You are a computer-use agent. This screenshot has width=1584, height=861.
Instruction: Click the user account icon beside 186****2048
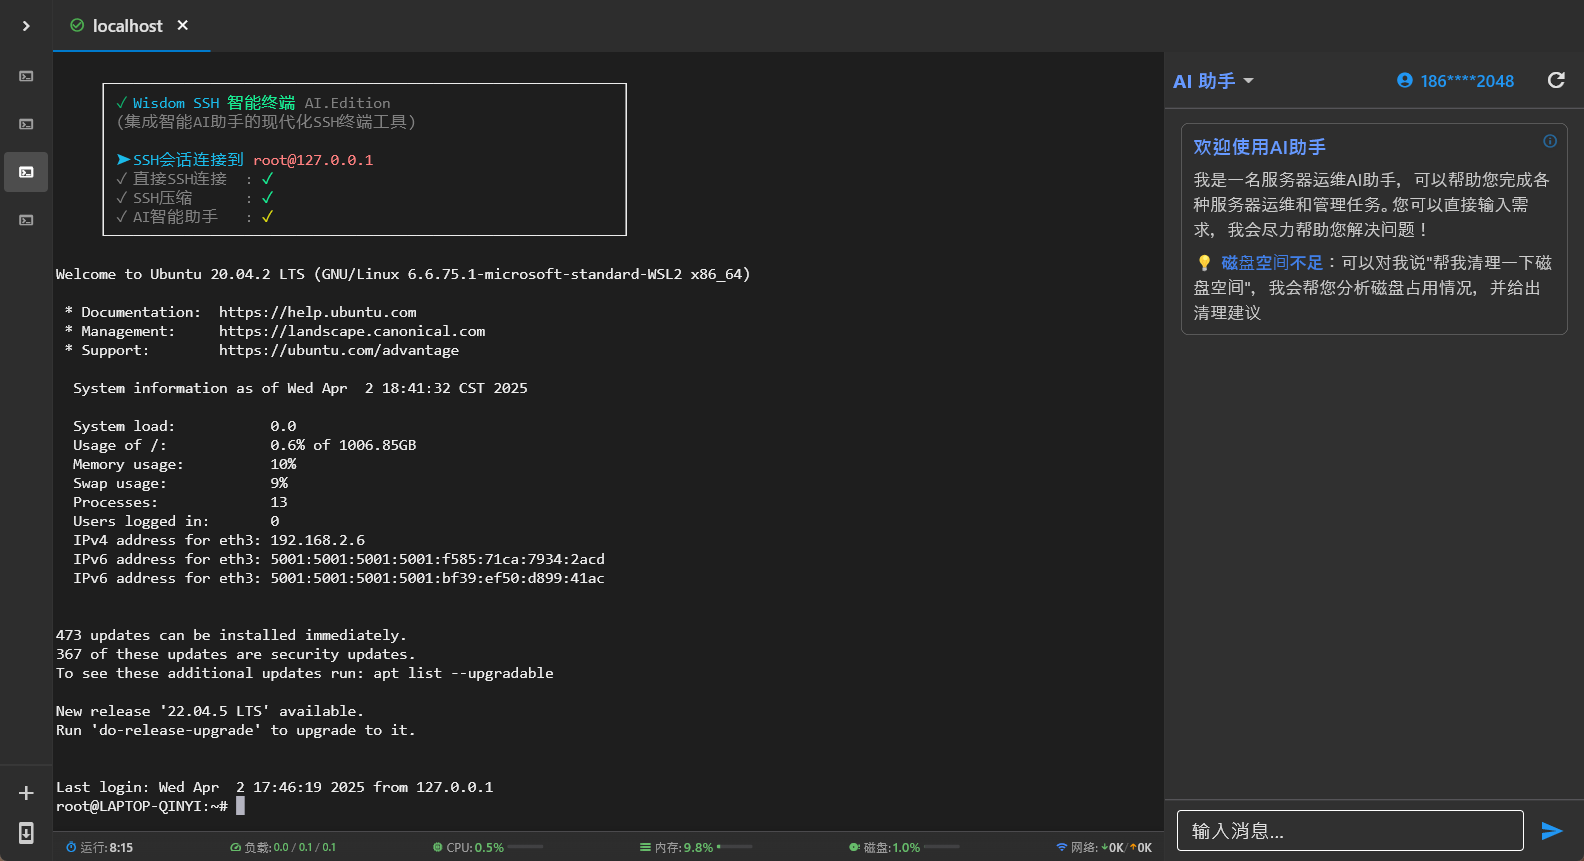1405,80
